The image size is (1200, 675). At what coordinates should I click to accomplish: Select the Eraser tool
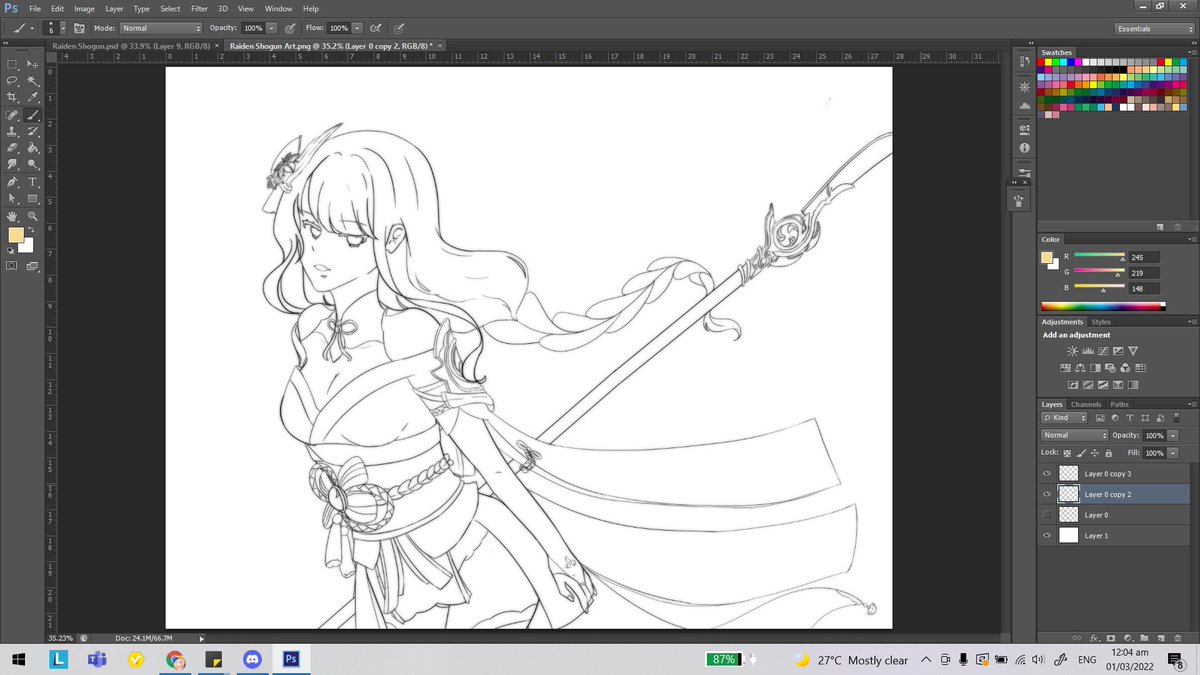pyautogui.click(x=12, y=147)
